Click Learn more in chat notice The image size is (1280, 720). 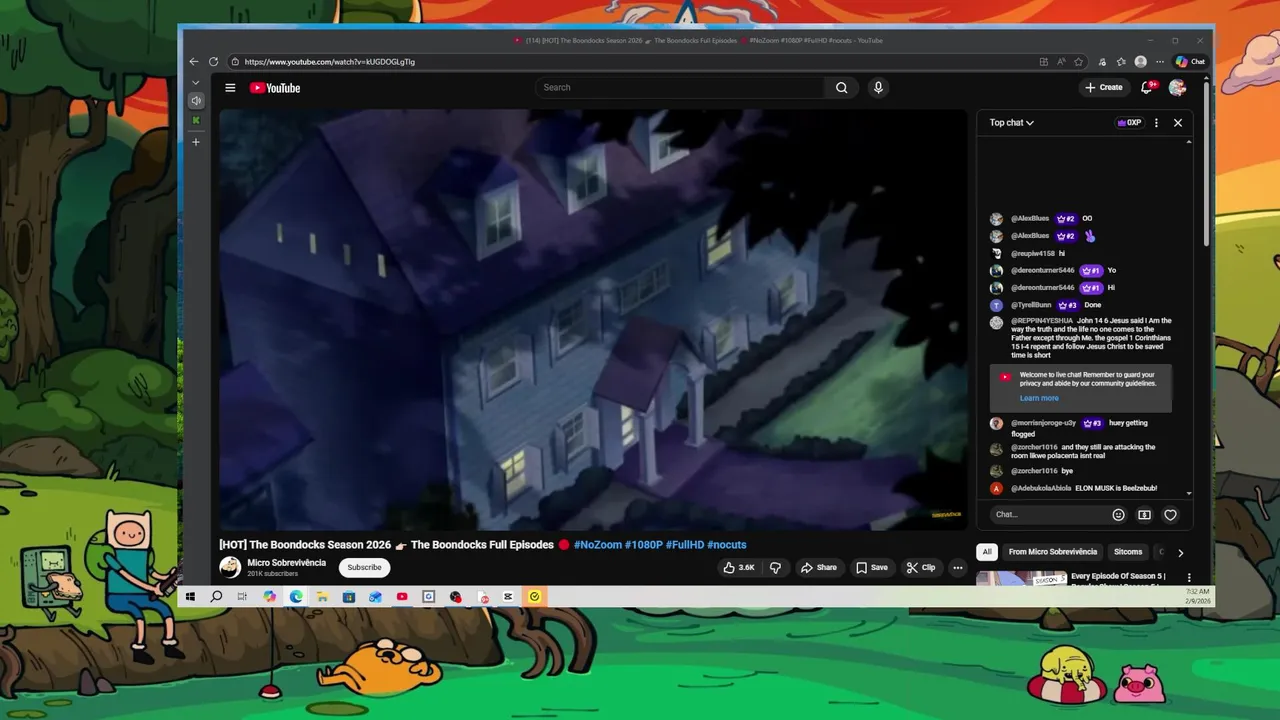1039,398
